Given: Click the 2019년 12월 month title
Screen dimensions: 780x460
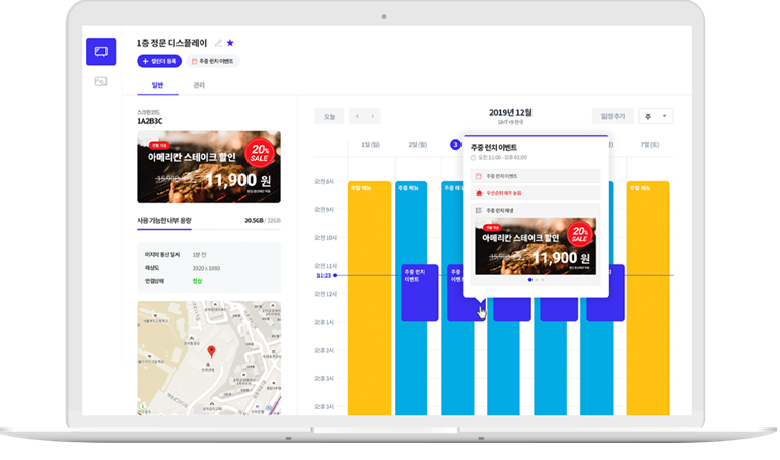Looking at the screenshot, I should click(510, 113).
